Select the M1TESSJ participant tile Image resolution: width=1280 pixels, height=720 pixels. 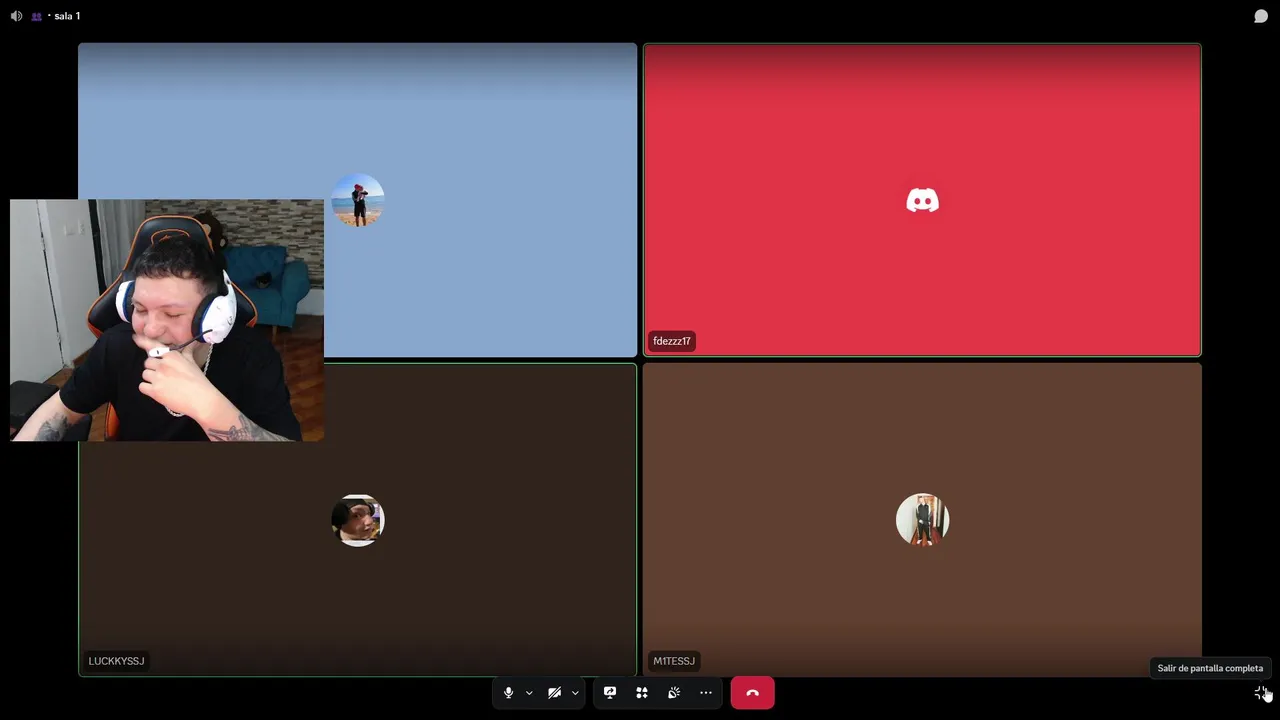[x=922, y=520]
